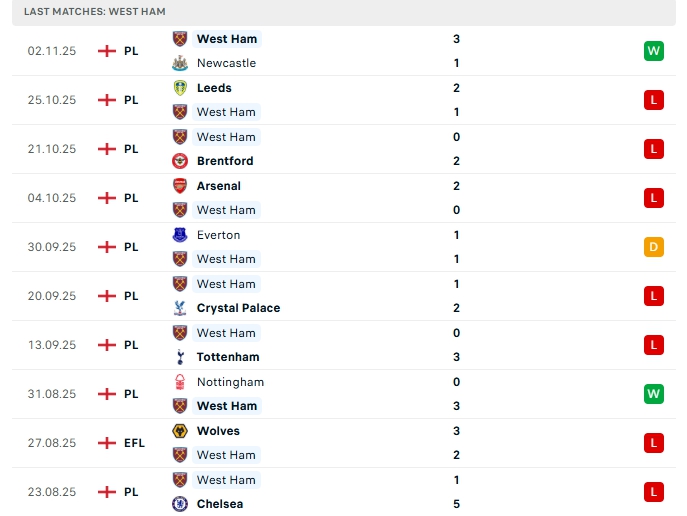The height and width of the screenshot is (516, 687).
Task: Click the Crystal Palace crest icon
Action: pyautogui.click(x=180, y=308)
